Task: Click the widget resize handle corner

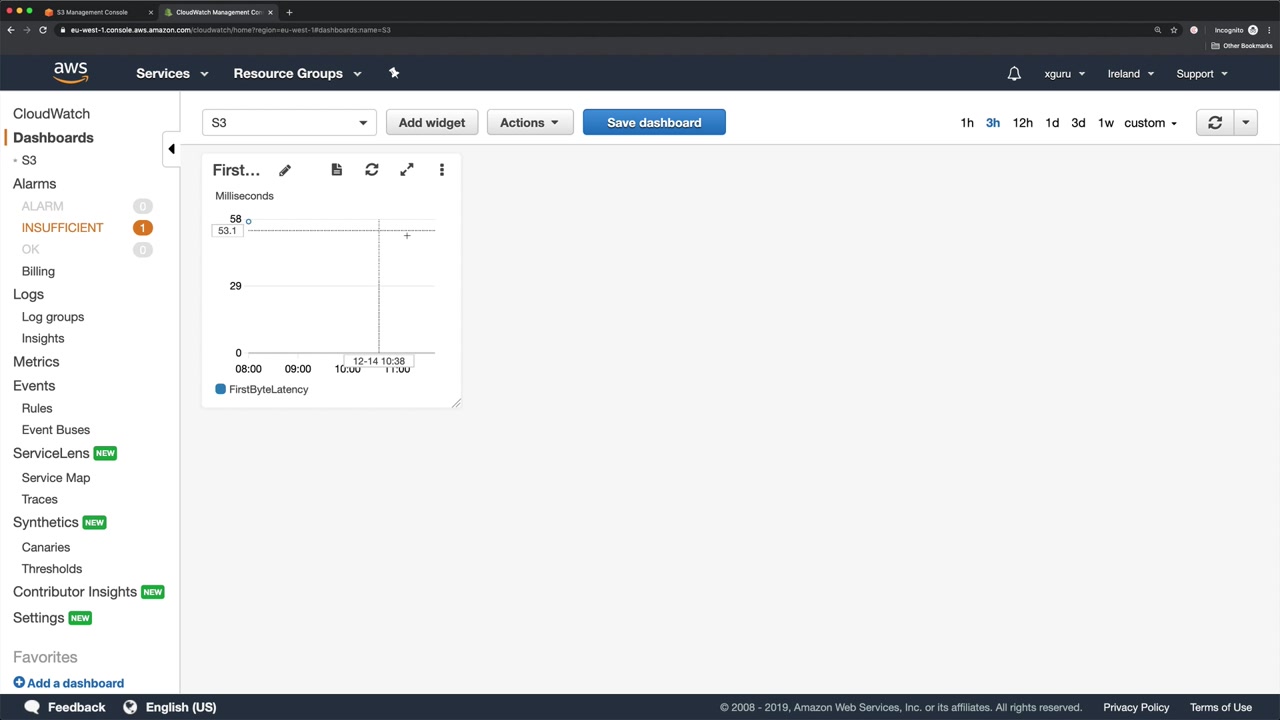Action: click(456, 403)
